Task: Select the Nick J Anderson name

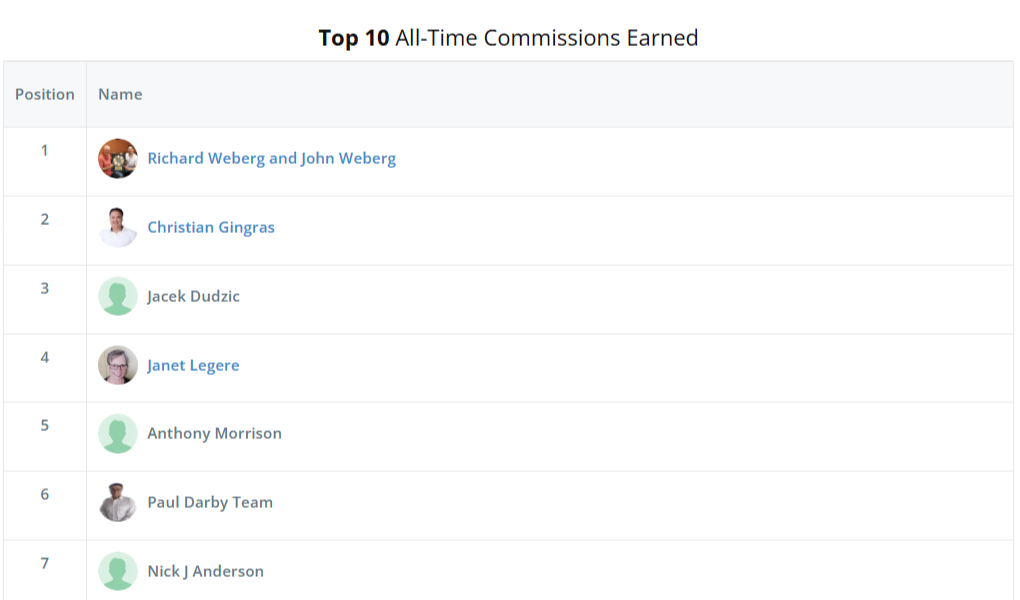Action: point(205,572)
